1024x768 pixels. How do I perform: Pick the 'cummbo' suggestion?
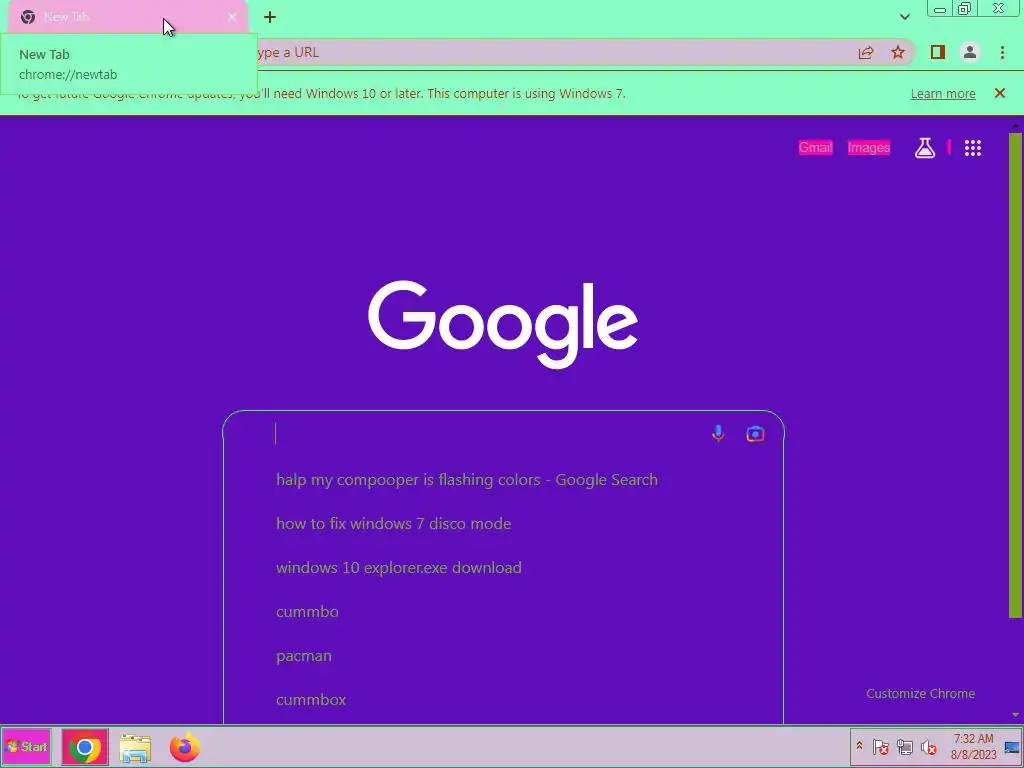point(503,612)
